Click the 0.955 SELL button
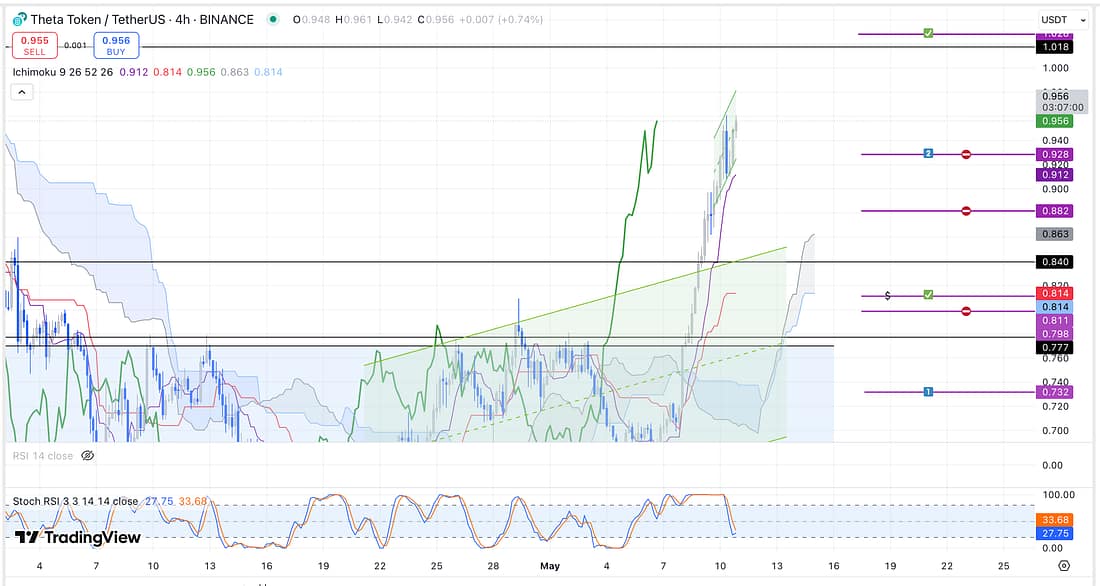The image size is (1100, 586). [x=34, y=45]
